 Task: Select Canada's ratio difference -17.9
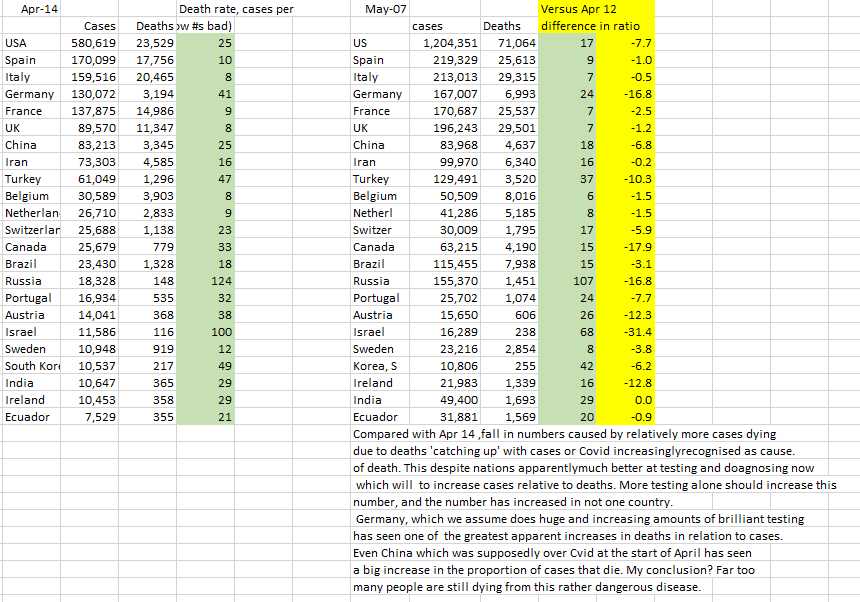click(x=637, y=247)
